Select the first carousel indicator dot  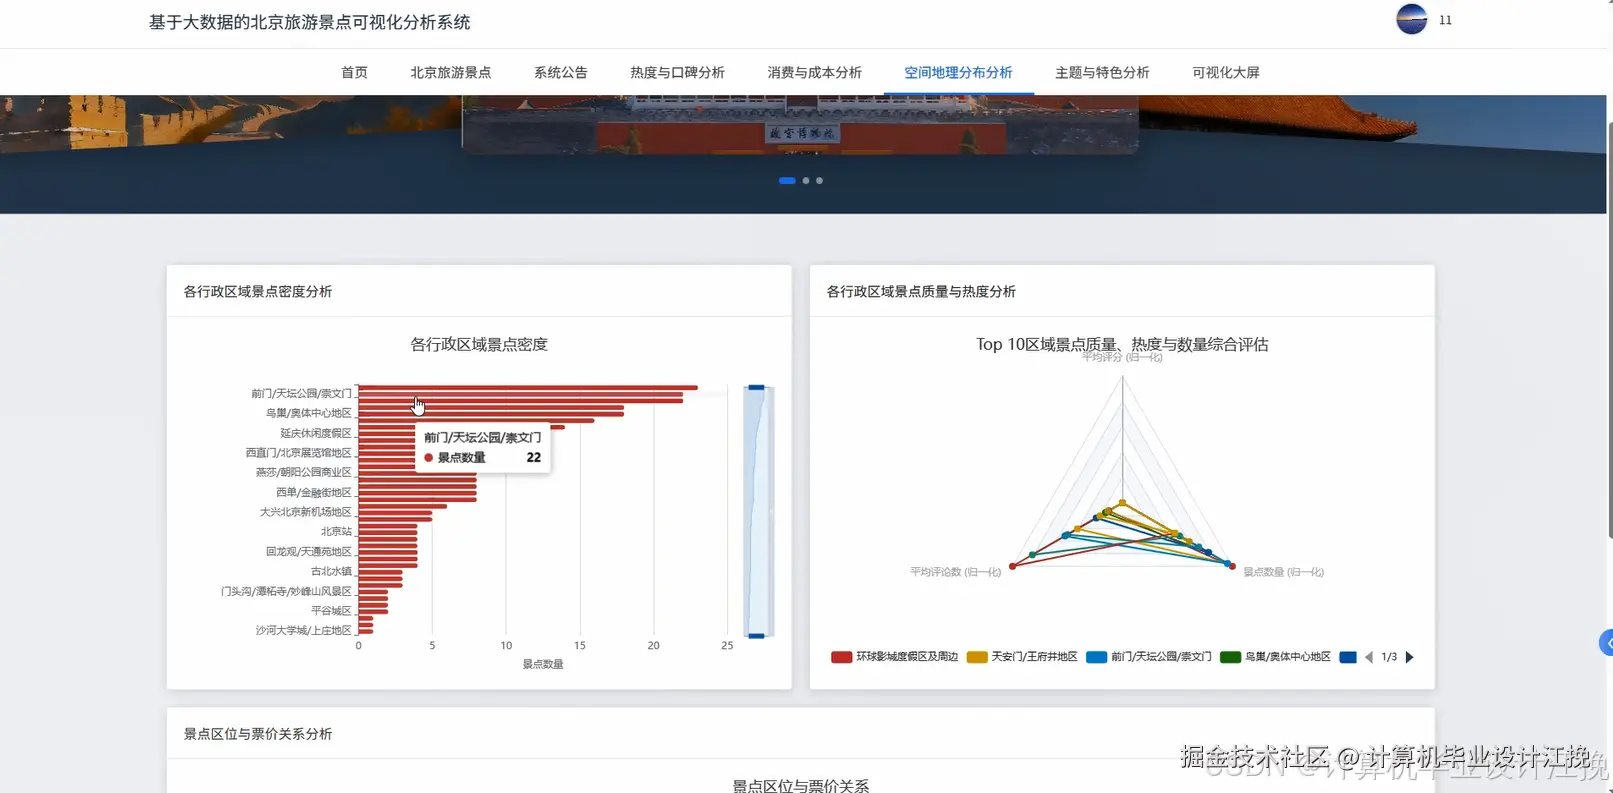[787, 181]
